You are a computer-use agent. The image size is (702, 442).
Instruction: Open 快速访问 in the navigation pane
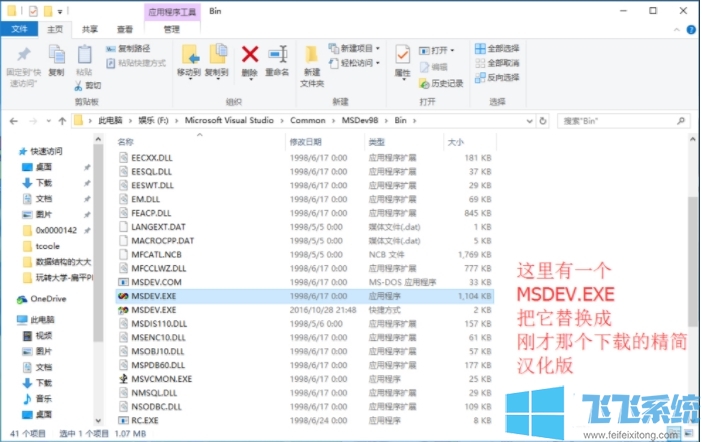[40, 151]
